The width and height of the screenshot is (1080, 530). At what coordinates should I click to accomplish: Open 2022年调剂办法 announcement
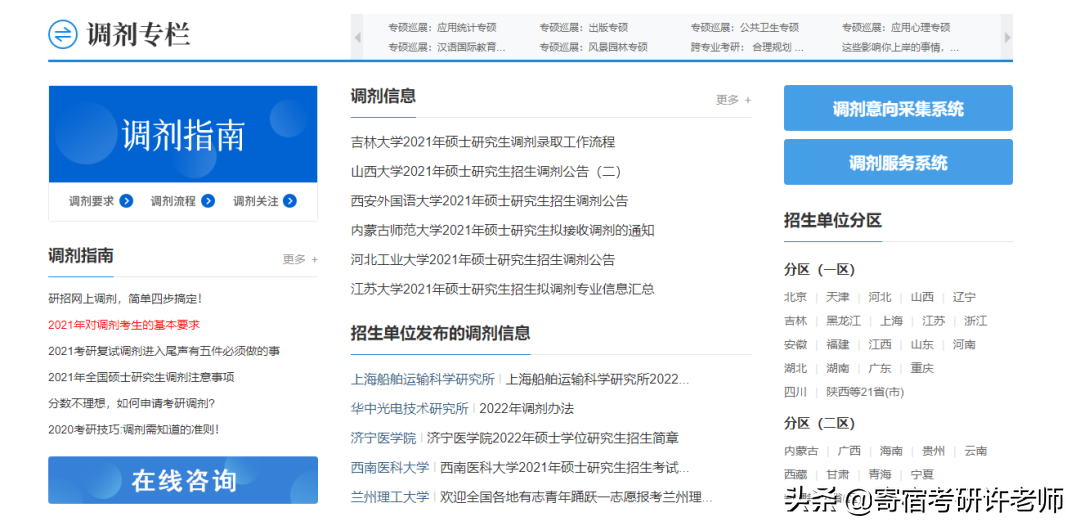tap(526, 409)
